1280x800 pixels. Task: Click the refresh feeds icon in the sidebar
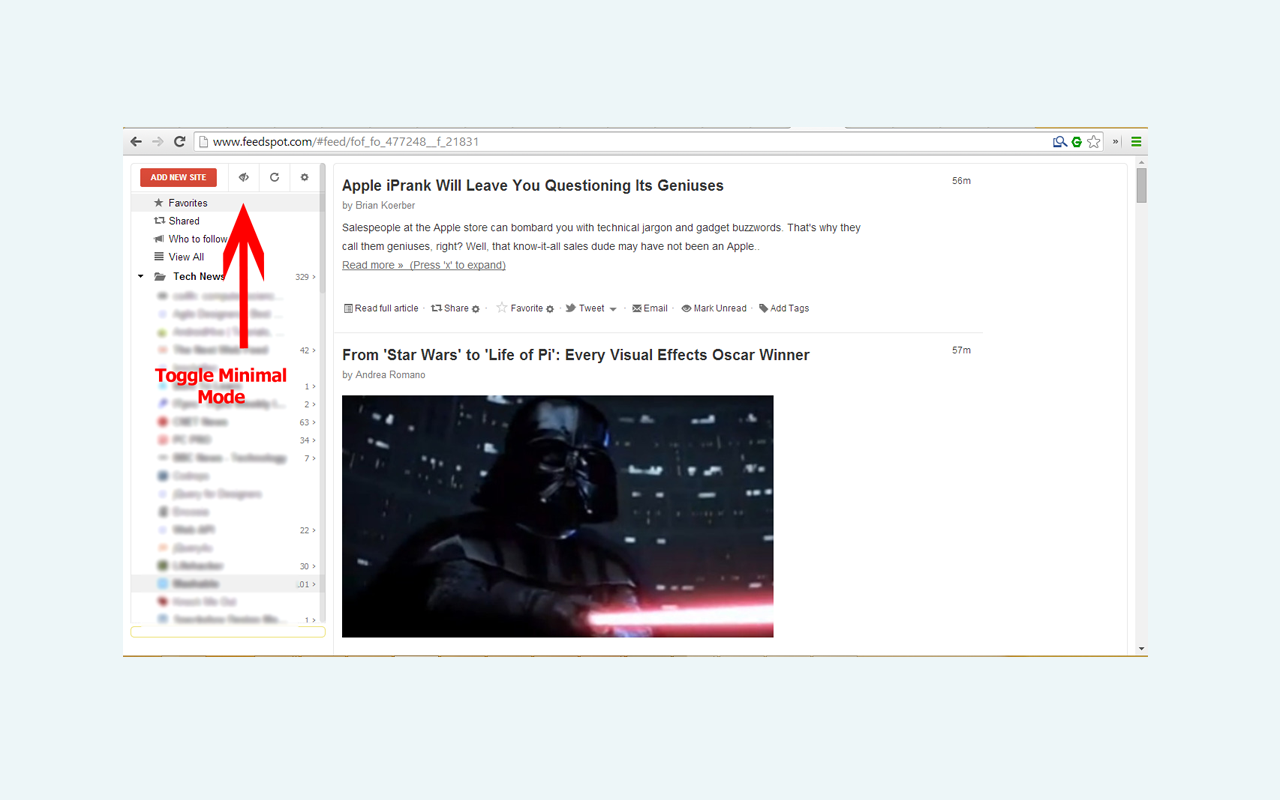pos(274,177)
